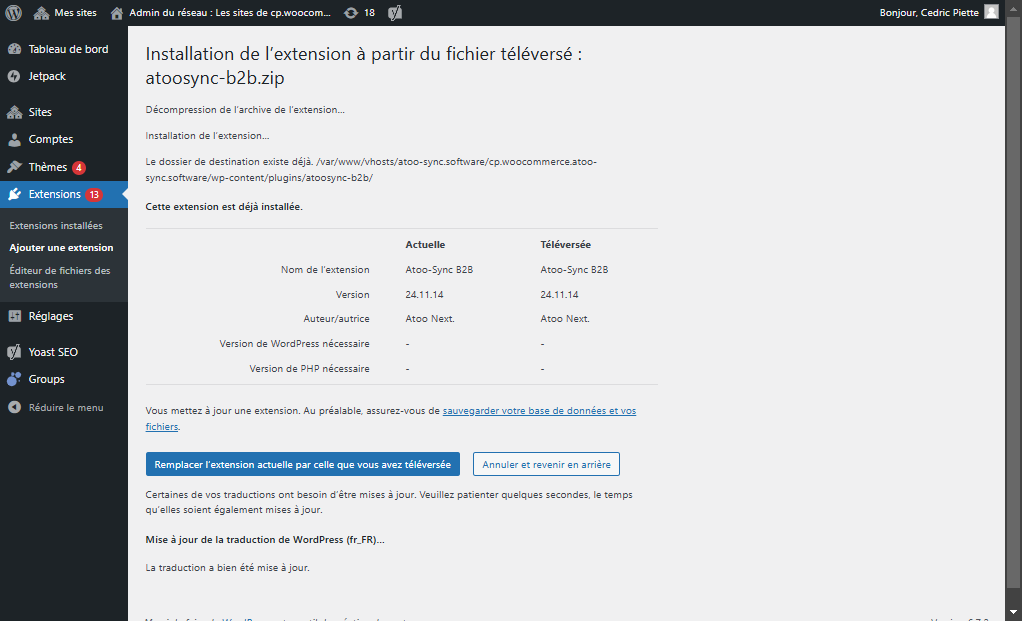Select the atoosync-b2b.zip heading text
Image resolution: width=1022 pixels, height=621 pixels.
pos(215,78)
